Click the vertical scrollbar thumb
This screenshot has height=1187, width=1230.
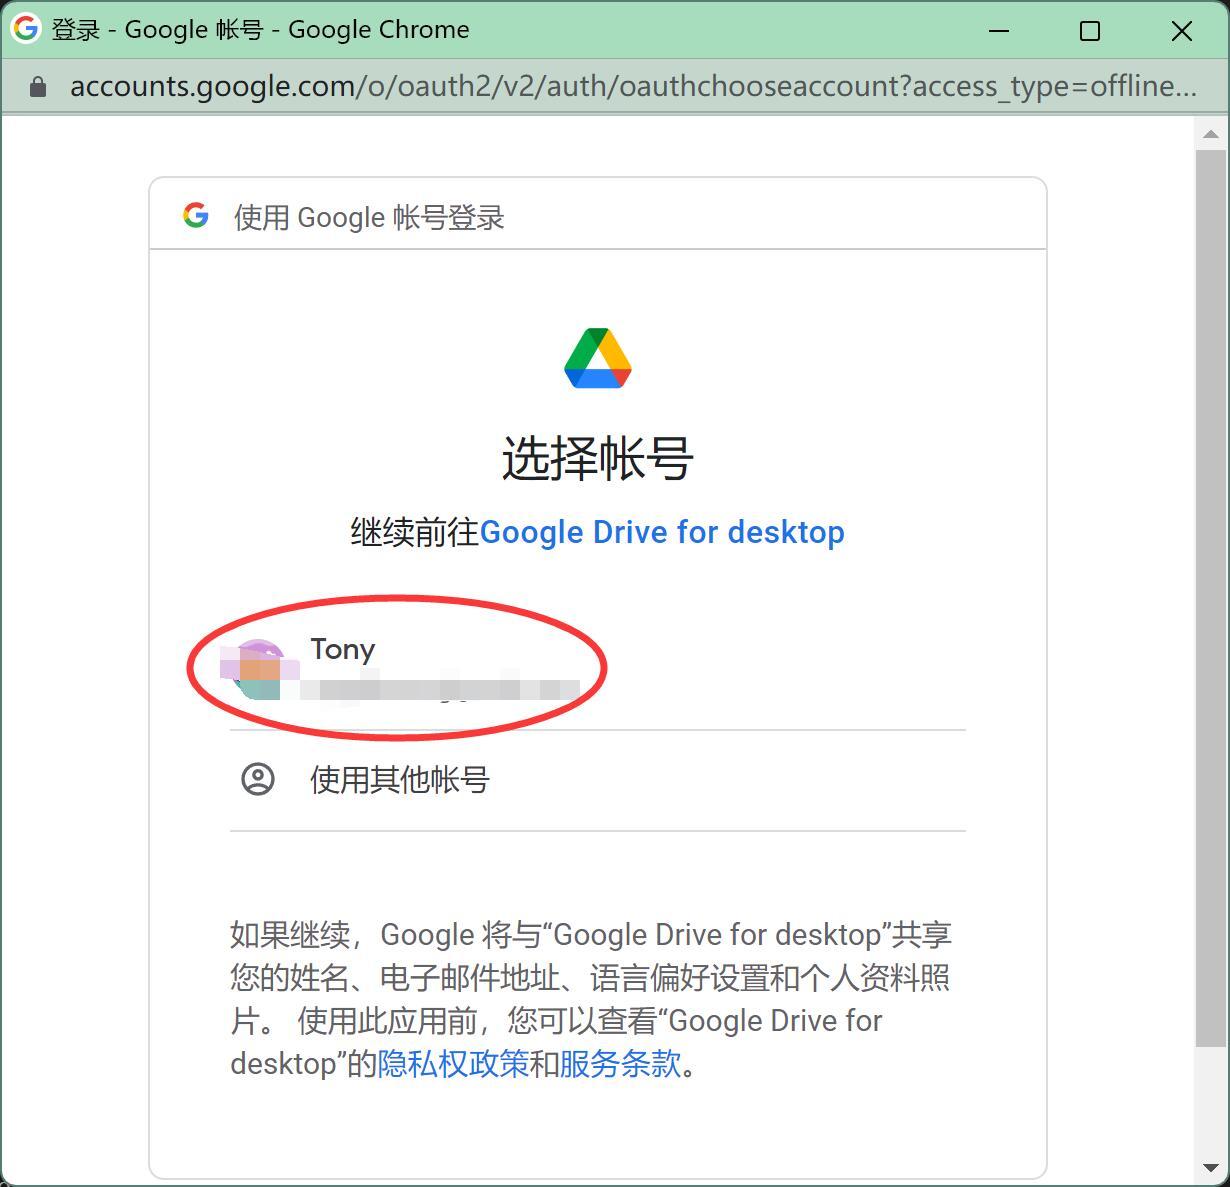pos(1210,599)
